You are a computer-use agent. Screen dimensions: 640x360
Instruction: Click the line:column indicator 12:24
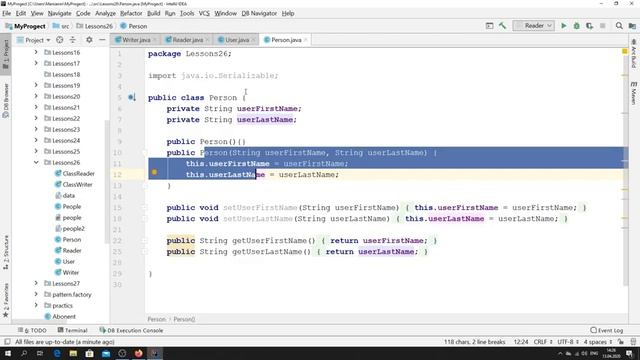pos(521,342)
